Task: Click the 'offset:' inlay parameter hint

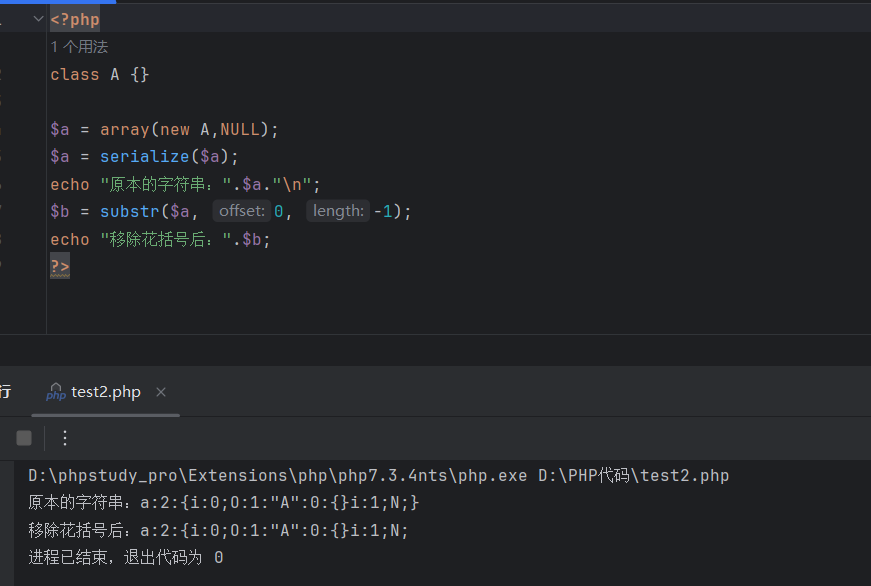Action: click(242, 211)
